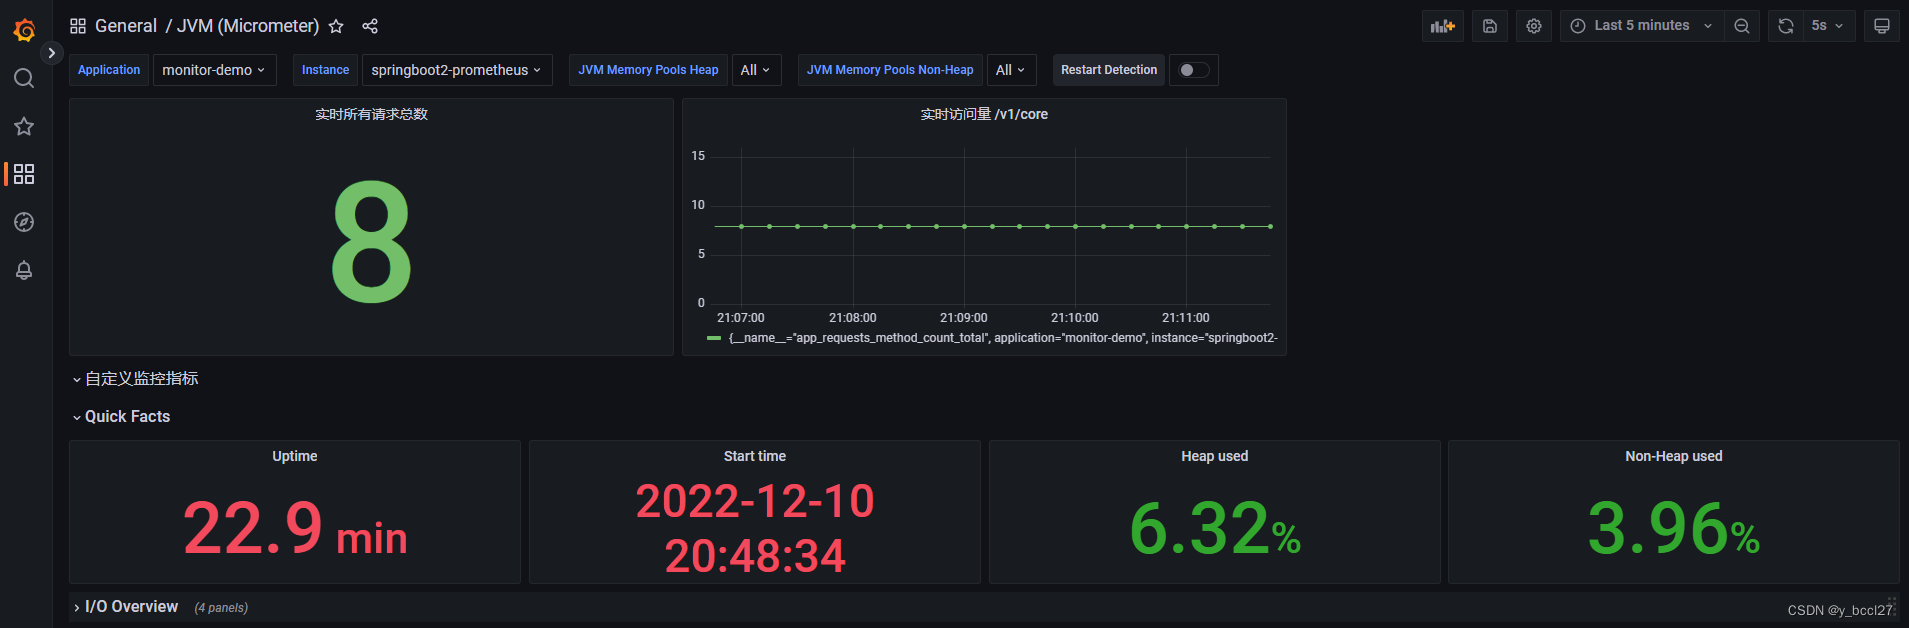Open the Grafana home logo
Screen dimensions: 1909x628
tap(24, 30)
